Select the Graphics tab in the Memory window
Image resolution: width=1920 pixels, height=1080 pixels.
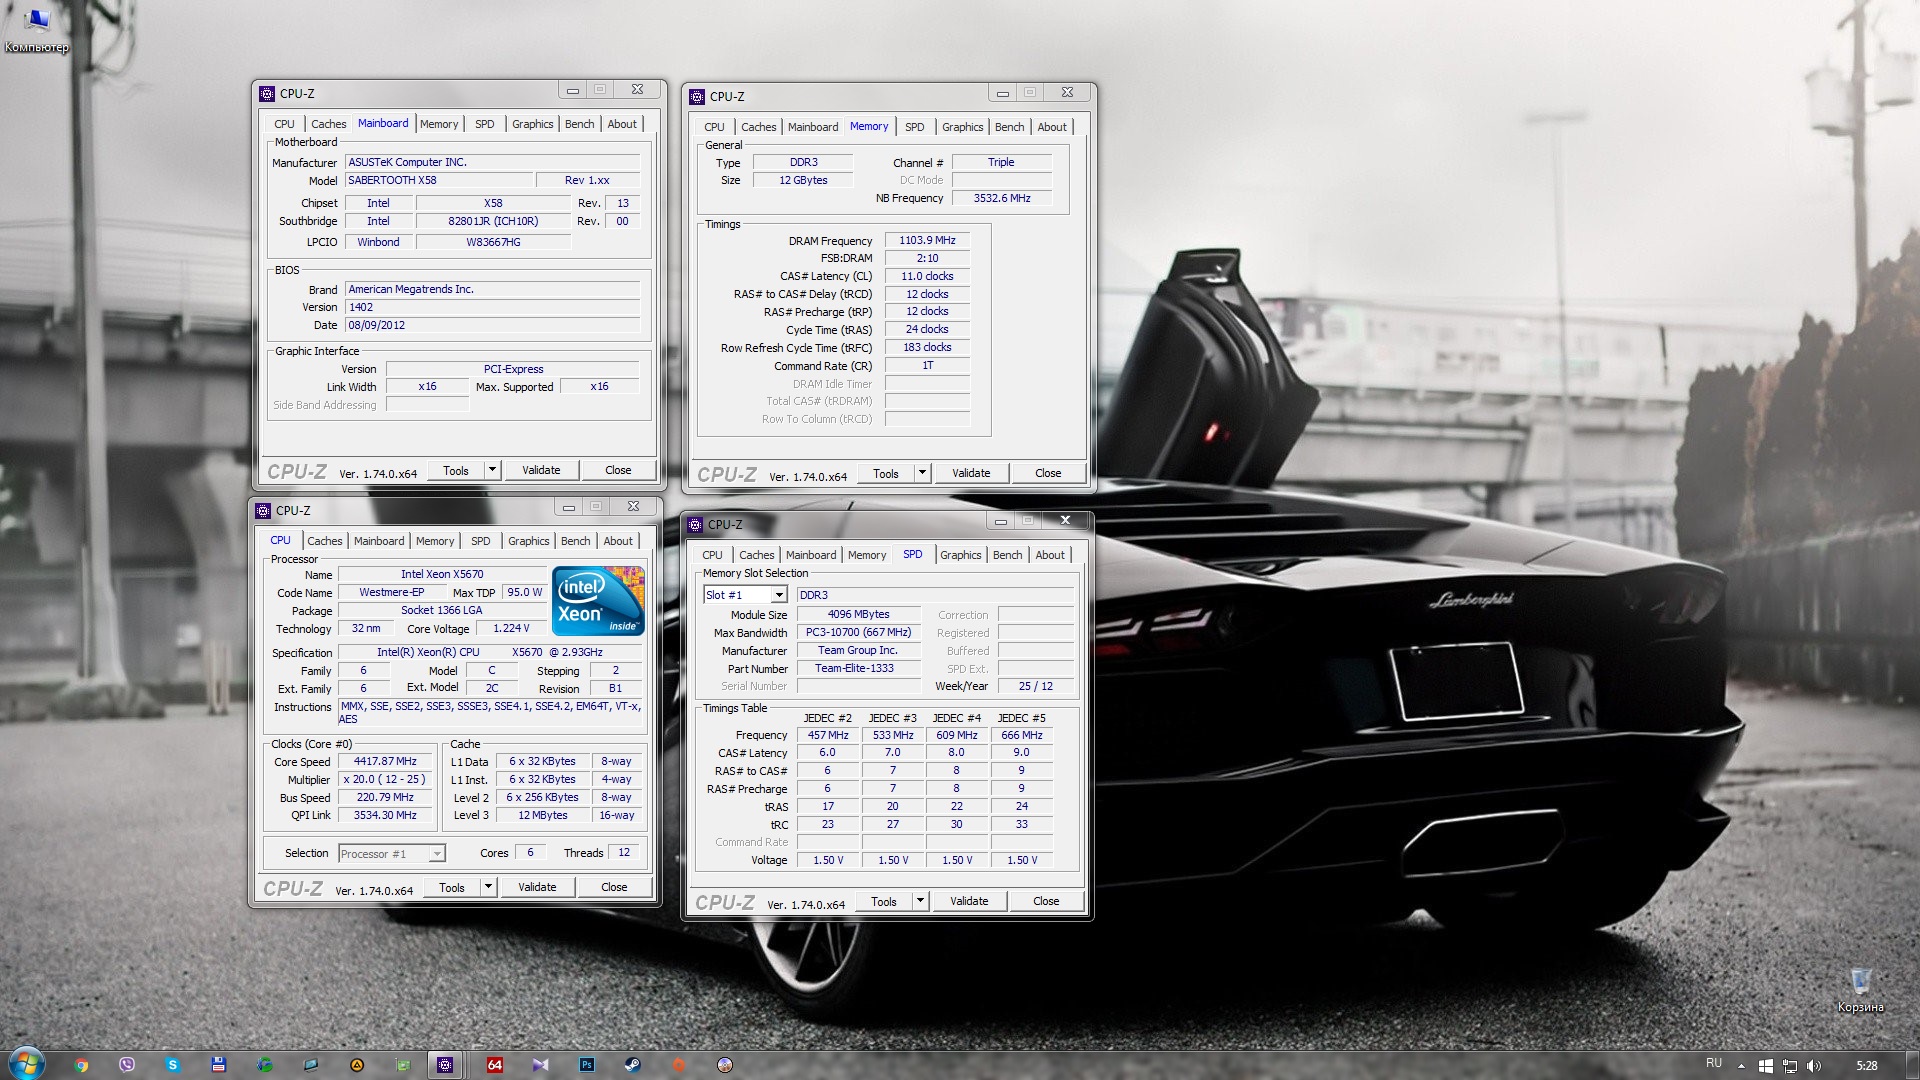click(x=962, y=127)
